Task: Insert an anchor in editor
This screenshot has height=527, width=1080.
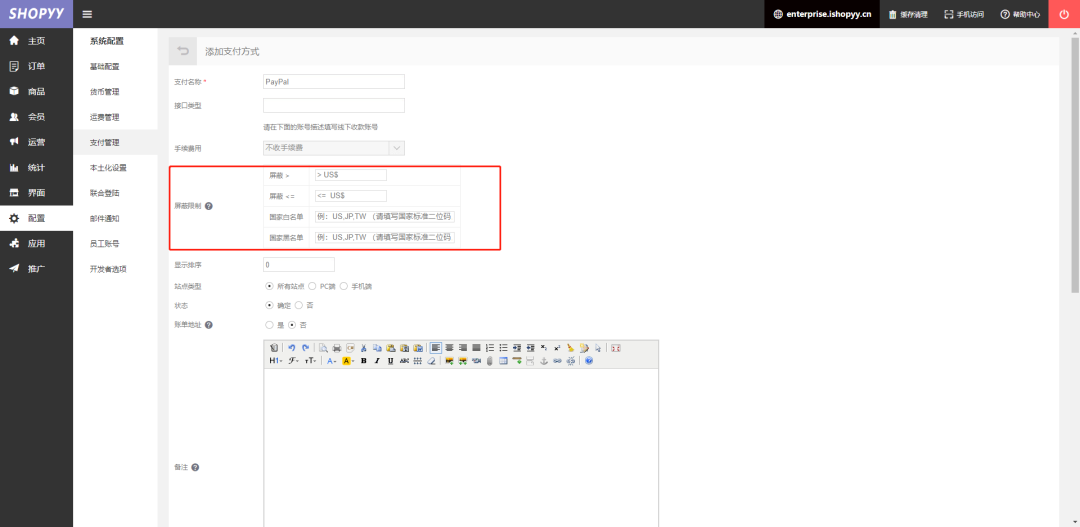Action: (543, 360)
